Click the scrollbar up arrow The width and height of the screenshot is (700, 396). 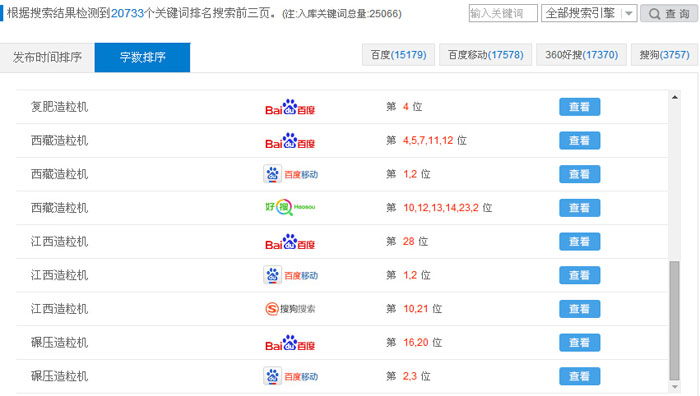coord(675,97)
